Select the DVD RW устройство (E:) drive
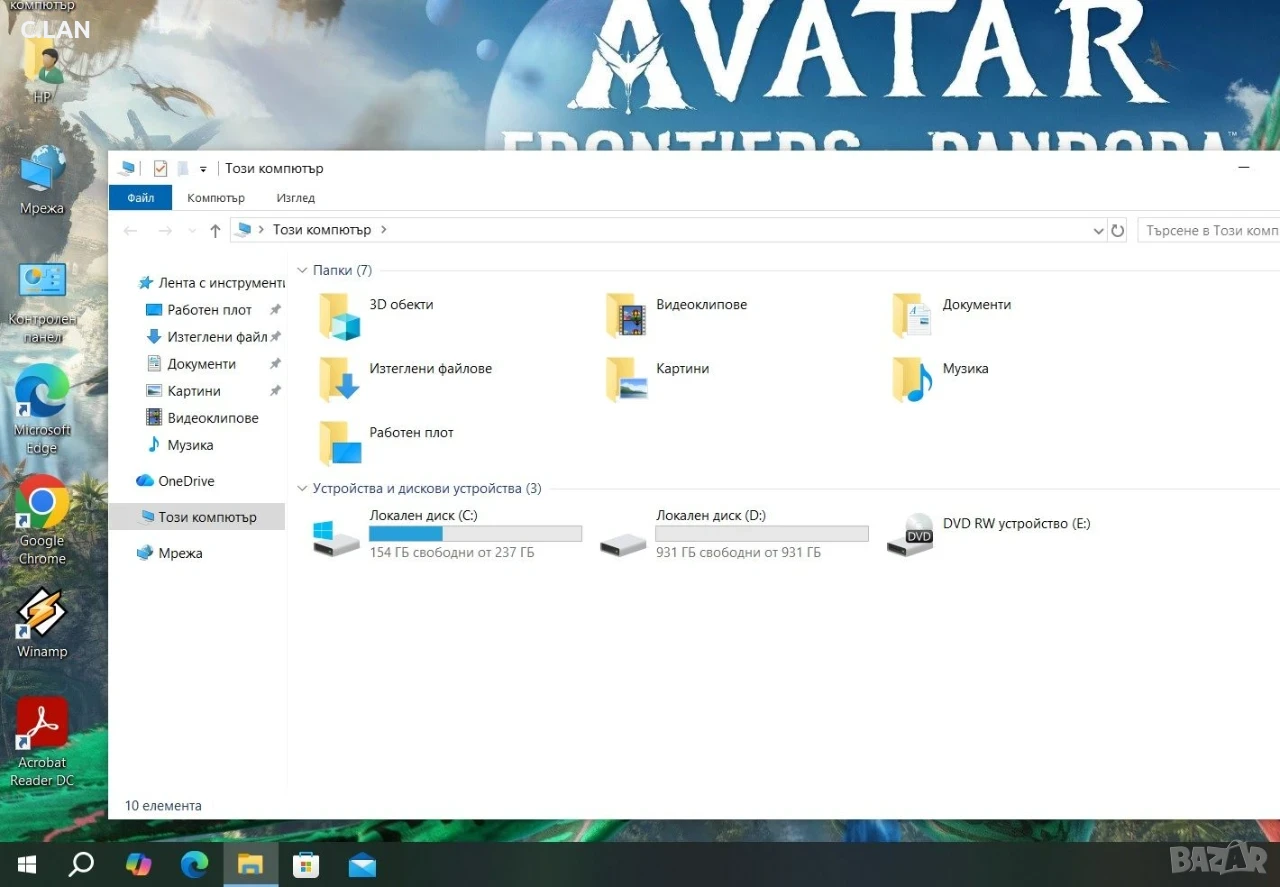1280x887 pixels. (988, 535)
